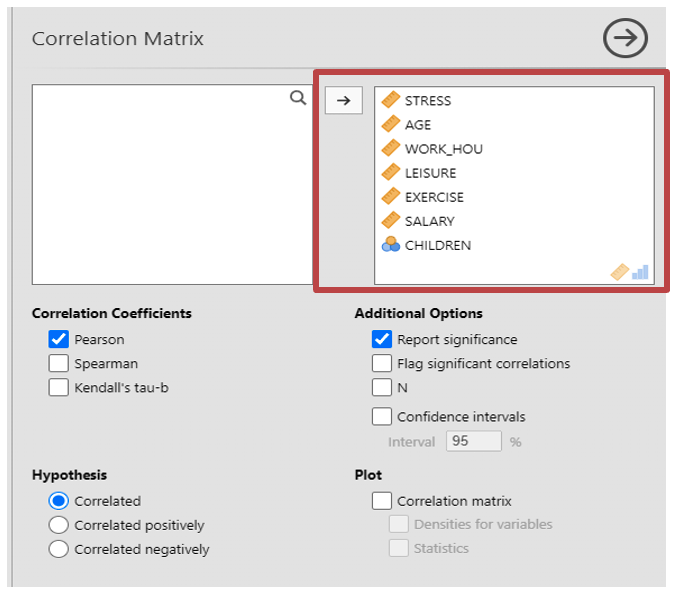Select the STRESS variable ruler icon
This screenshot has height=593, width=673.
point(390,100)
